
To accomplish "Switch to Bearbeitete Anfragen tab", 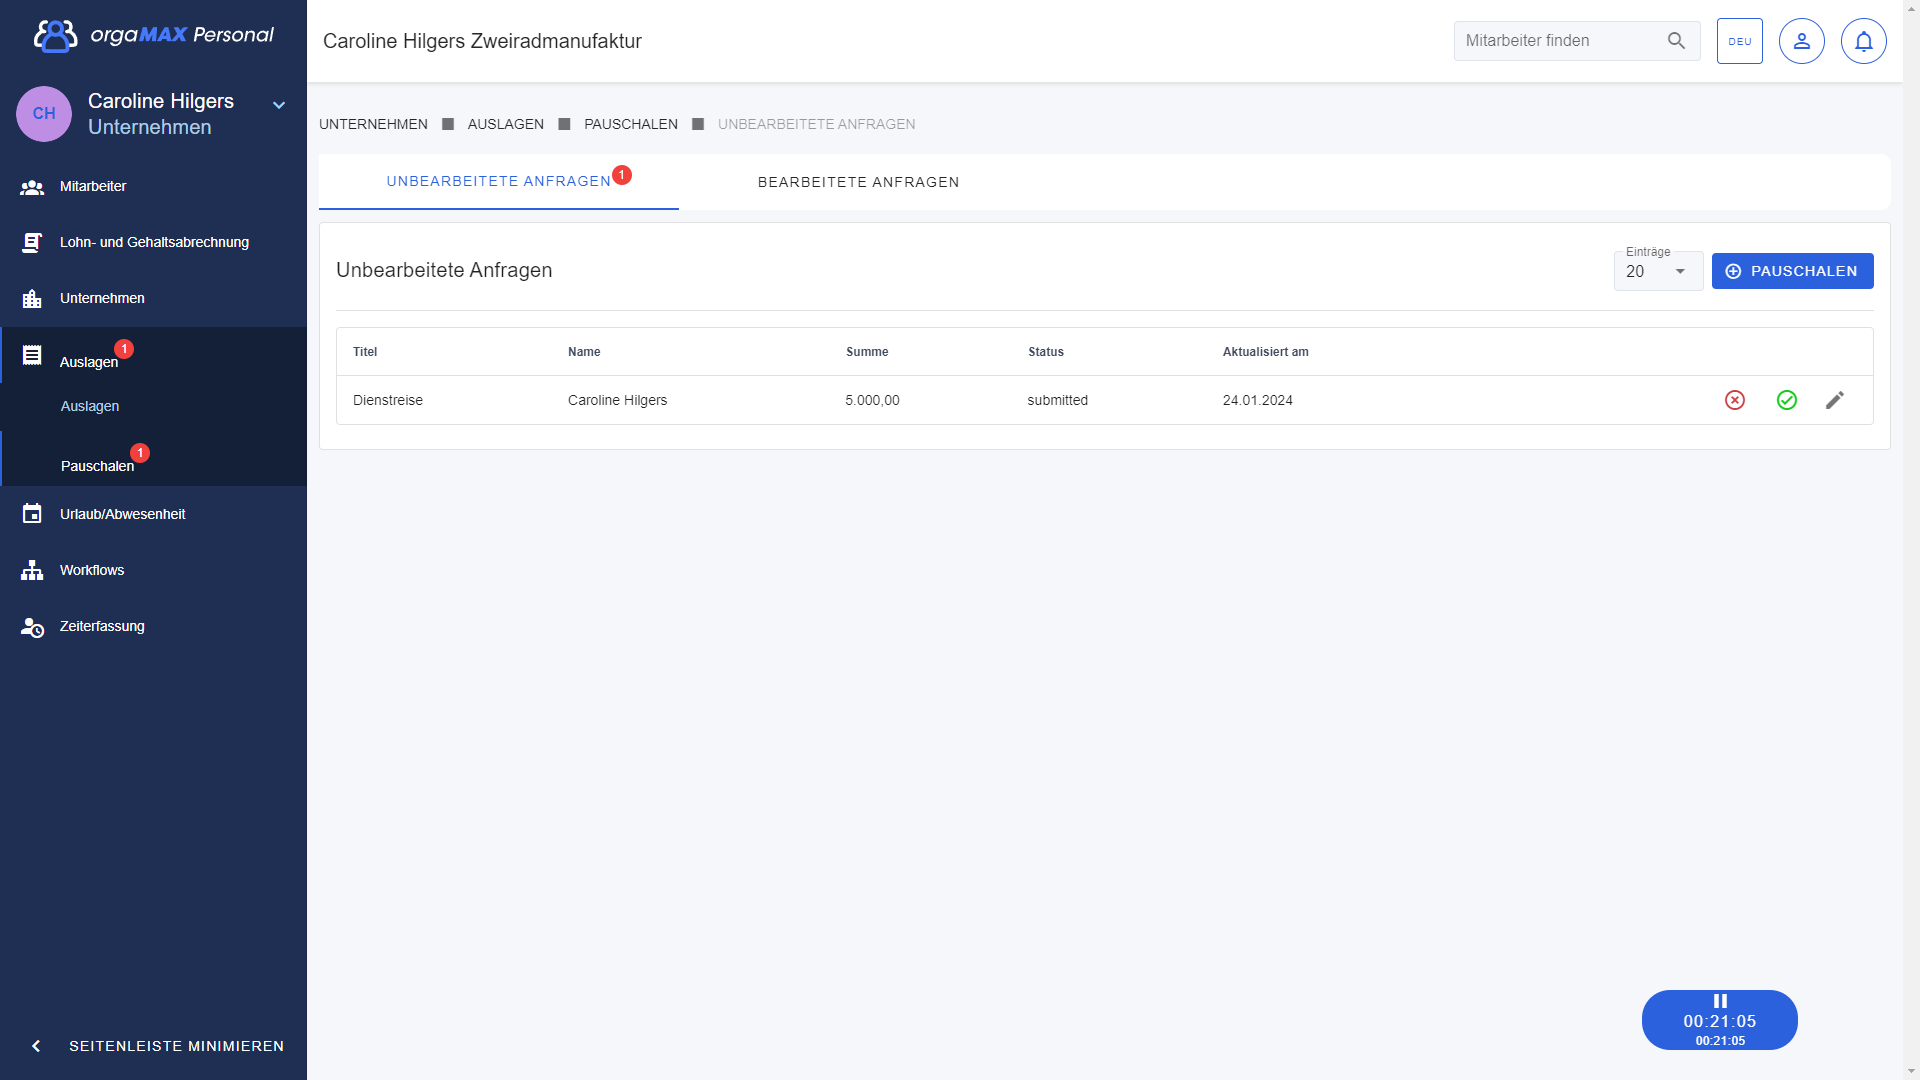I will tap(858, 182).
